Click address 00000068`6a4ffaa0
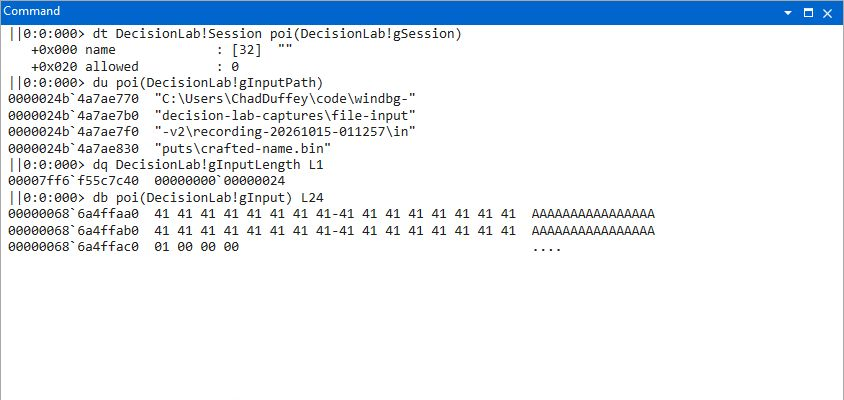This screenshot has height=400, width=844. [73, 214]
